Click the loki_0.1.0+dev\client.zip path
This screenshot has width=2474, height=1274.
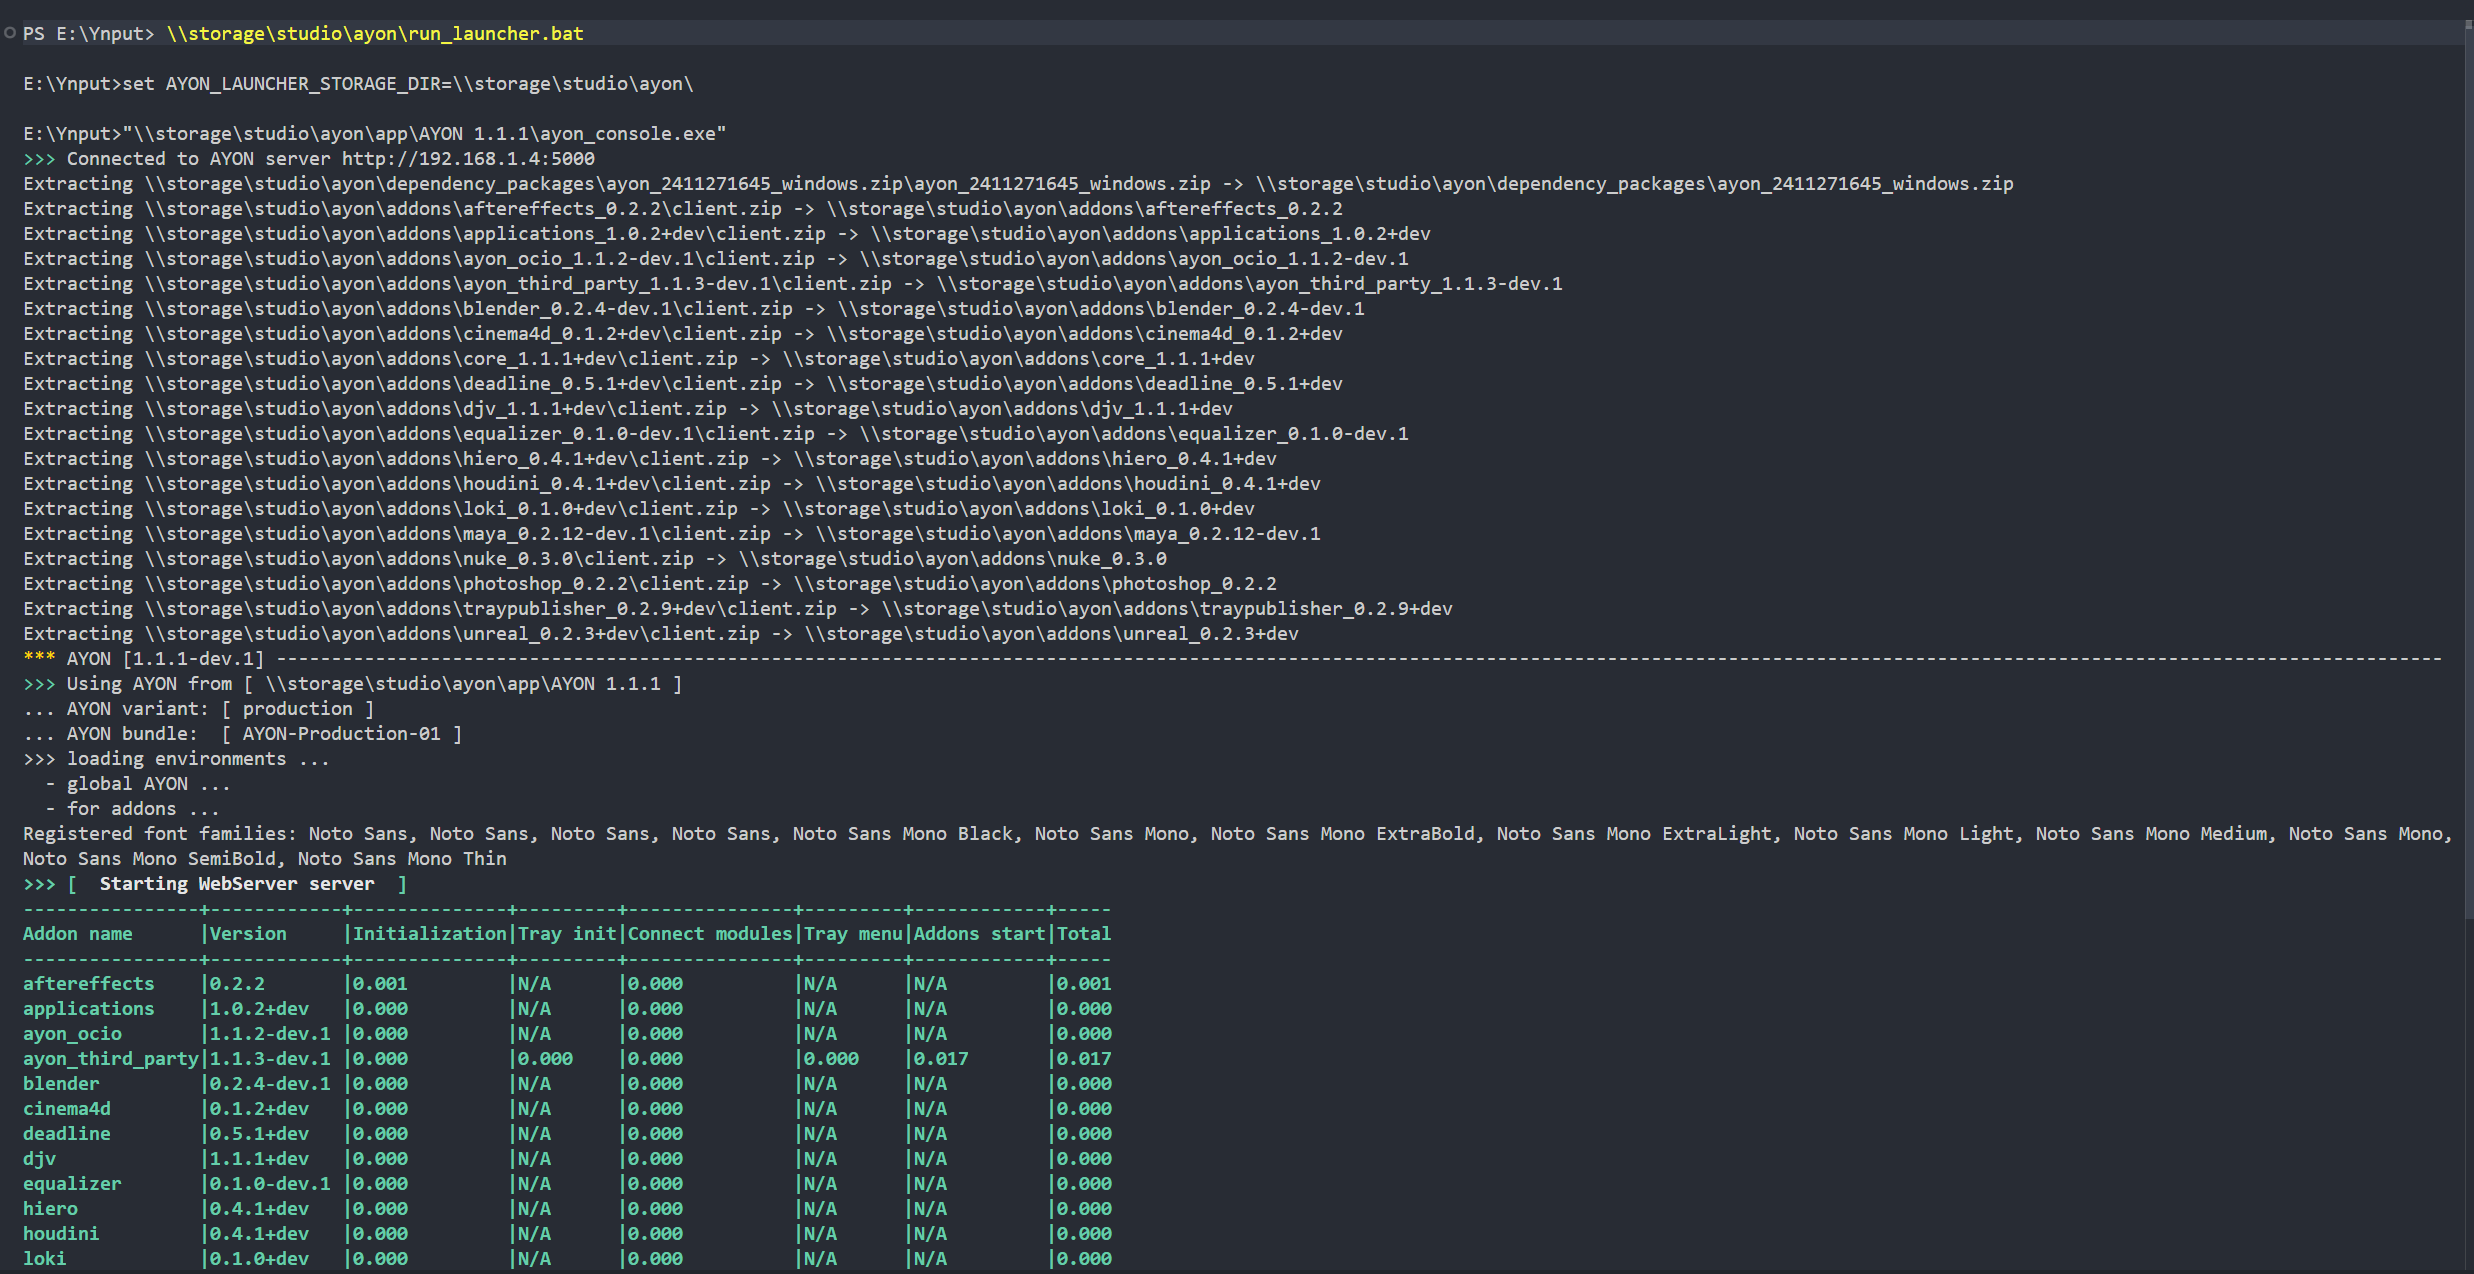tap(441, 508)
